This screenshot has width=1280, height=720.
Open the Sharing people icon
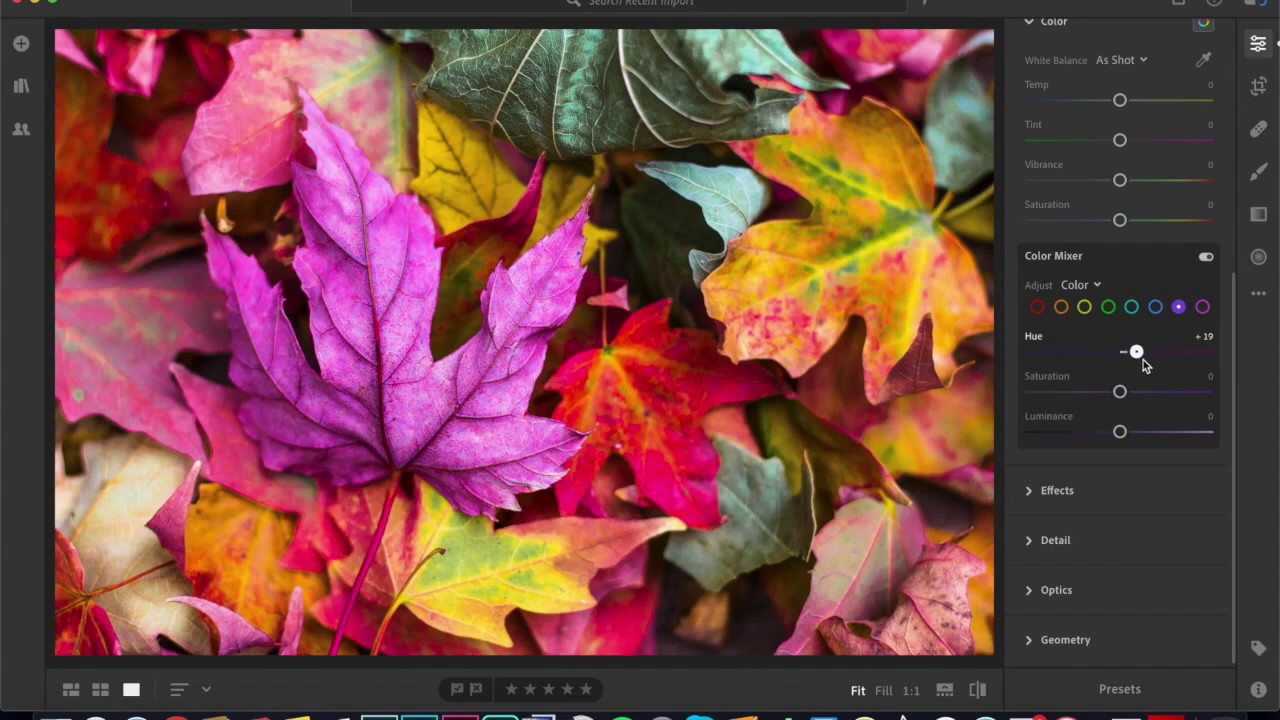pos(21,129)
